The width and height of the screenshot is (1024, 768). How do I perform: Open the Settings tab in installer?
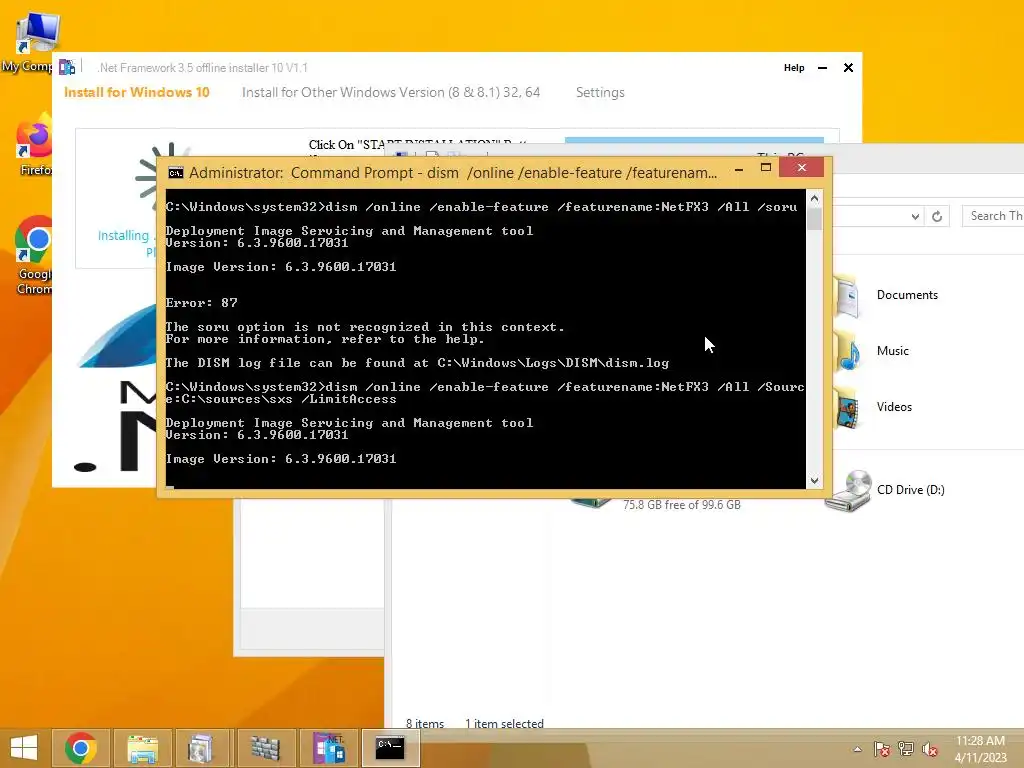600,92
